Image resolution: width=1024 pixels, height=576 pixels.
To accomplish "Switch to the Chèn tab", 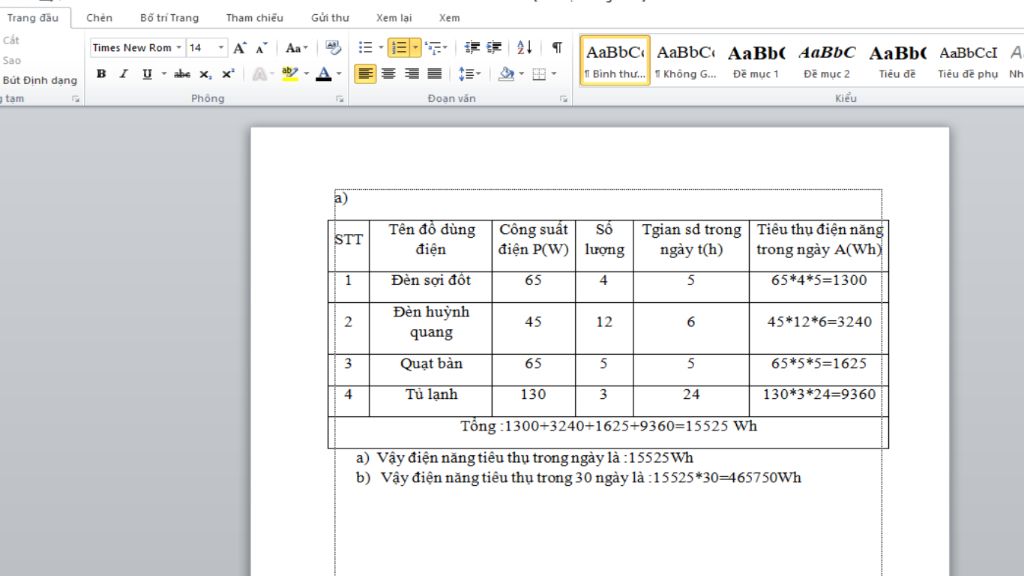I will (99, 18).
